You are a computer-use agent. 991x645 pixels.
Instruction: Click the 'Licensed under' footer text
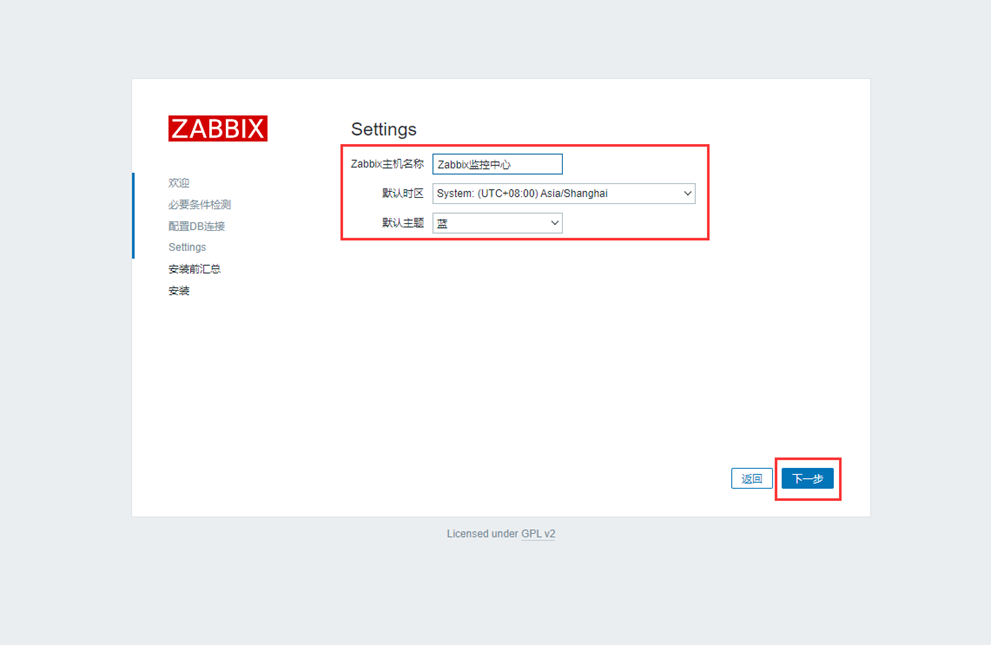tap(482, 534)
